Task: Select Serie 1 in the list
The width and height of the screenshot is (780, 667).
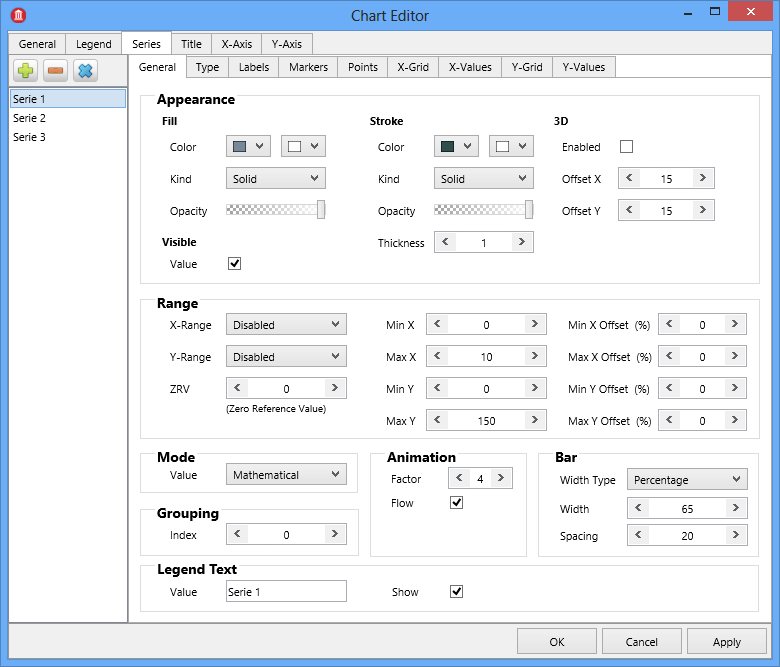Action: pos(68,98)
